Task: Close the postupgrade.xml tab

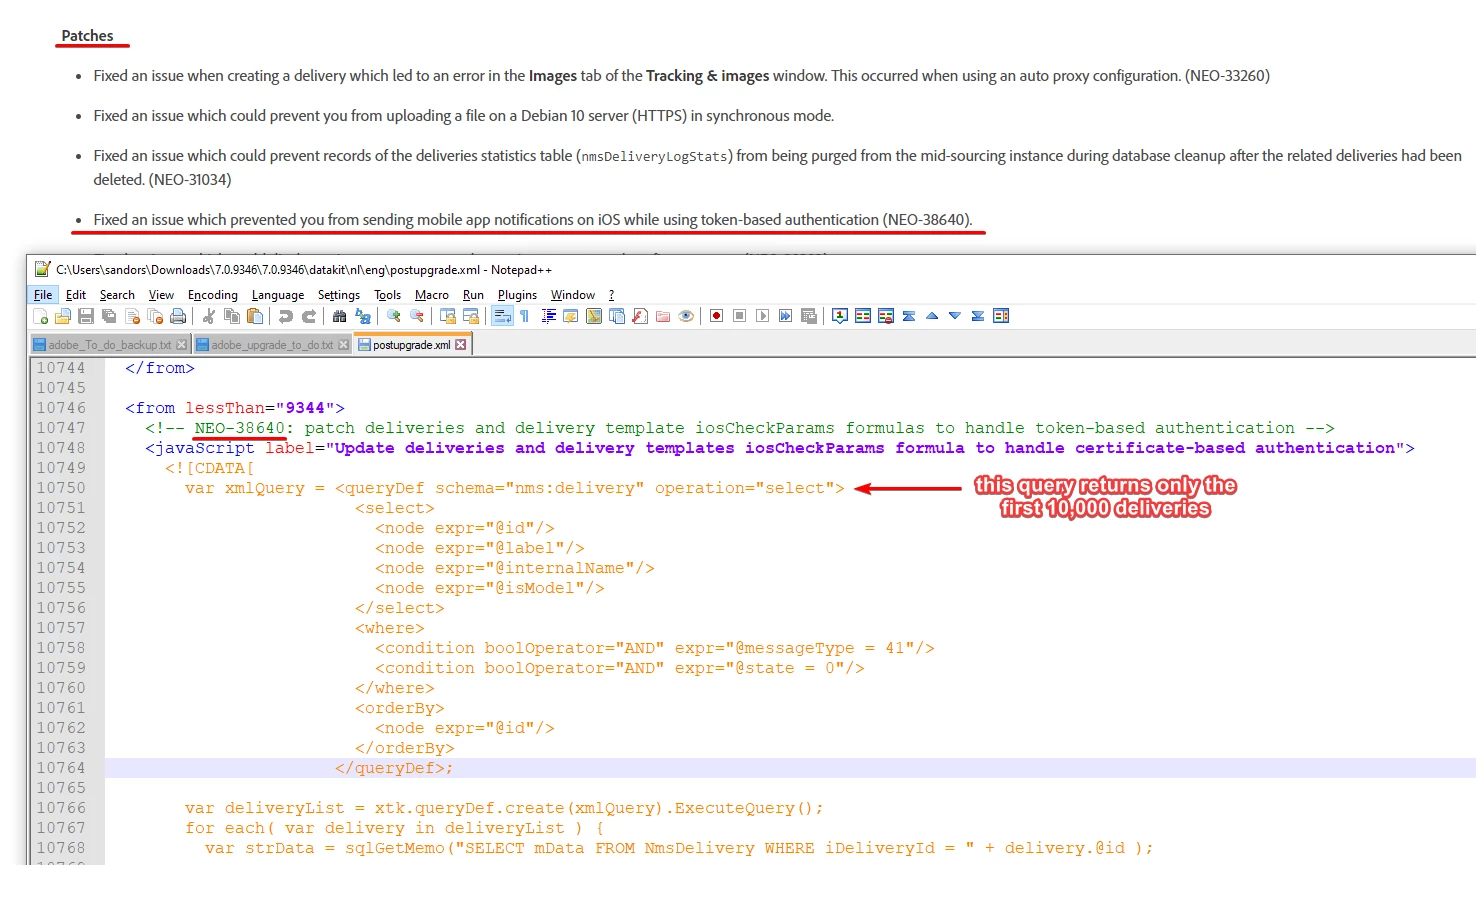Action: [460, 345]
